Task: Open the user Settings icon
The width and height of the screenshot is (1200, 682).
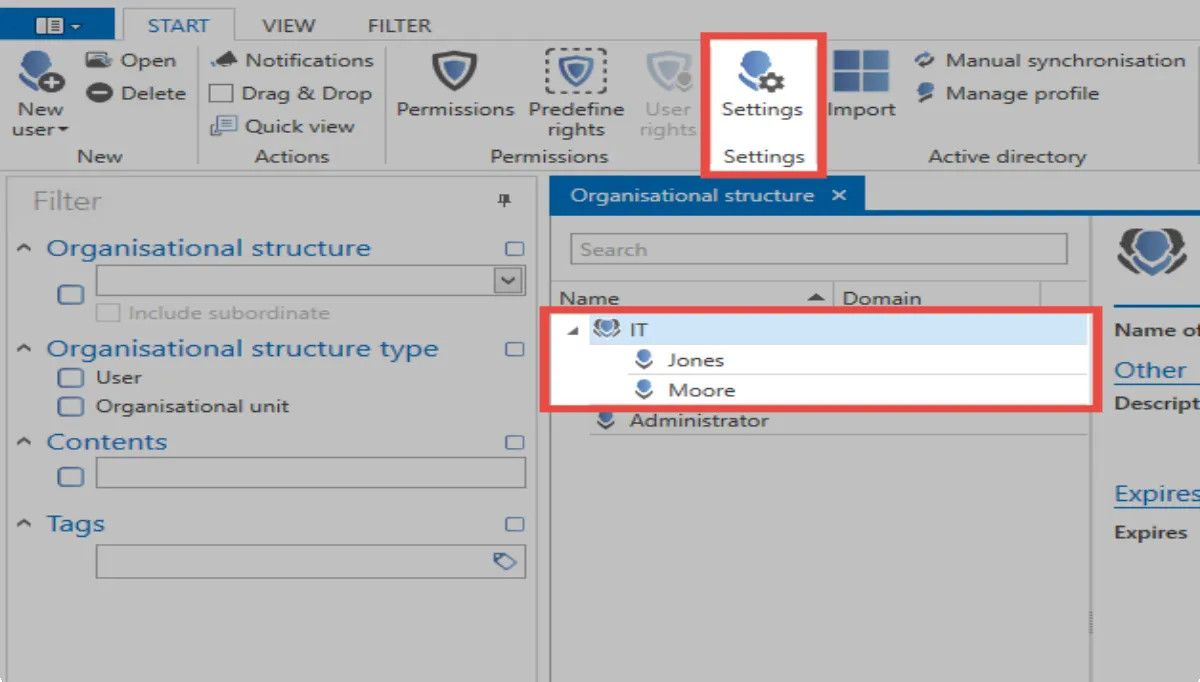Action: pos(762,72)
